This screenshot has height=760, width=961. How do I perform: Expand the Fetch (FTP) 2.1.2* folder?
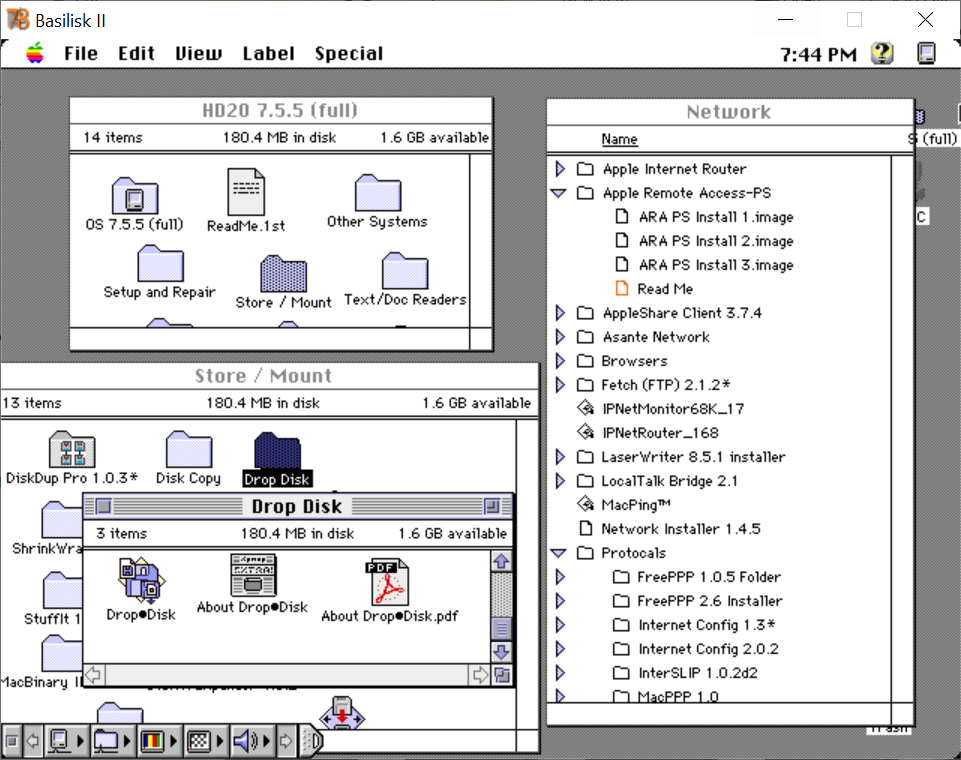click(560, 384)
